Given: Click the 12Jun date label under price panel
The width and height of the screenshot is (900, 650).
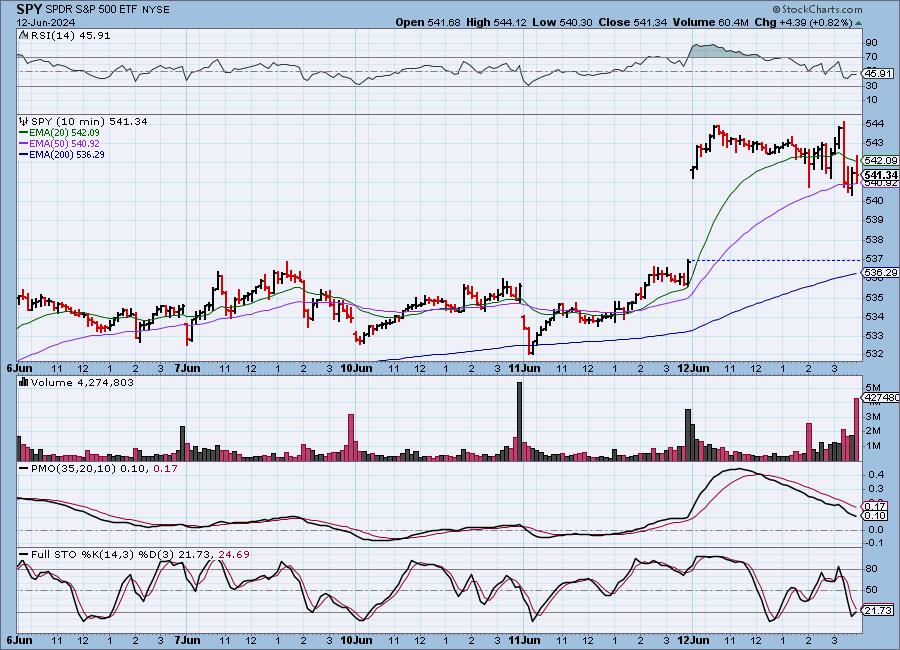Looking at the screenshot, I should pos(693,368).
